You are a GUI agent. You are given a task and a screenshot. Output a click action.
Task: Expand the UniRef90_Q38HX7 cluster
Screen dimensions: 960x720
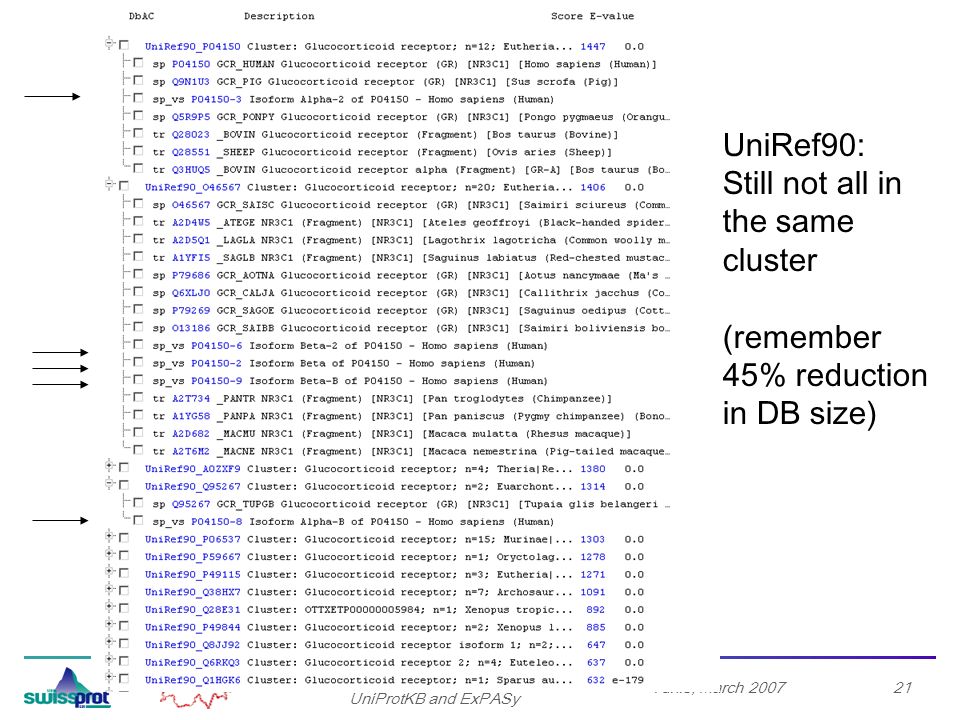110,589
